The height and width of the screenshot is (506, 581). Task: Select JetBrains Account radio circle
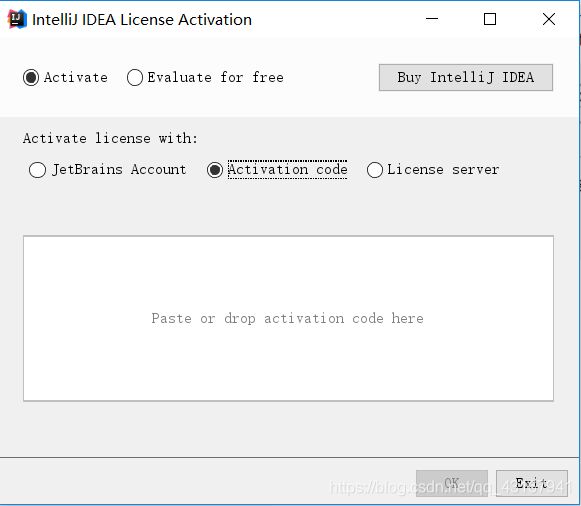(37, 170)
